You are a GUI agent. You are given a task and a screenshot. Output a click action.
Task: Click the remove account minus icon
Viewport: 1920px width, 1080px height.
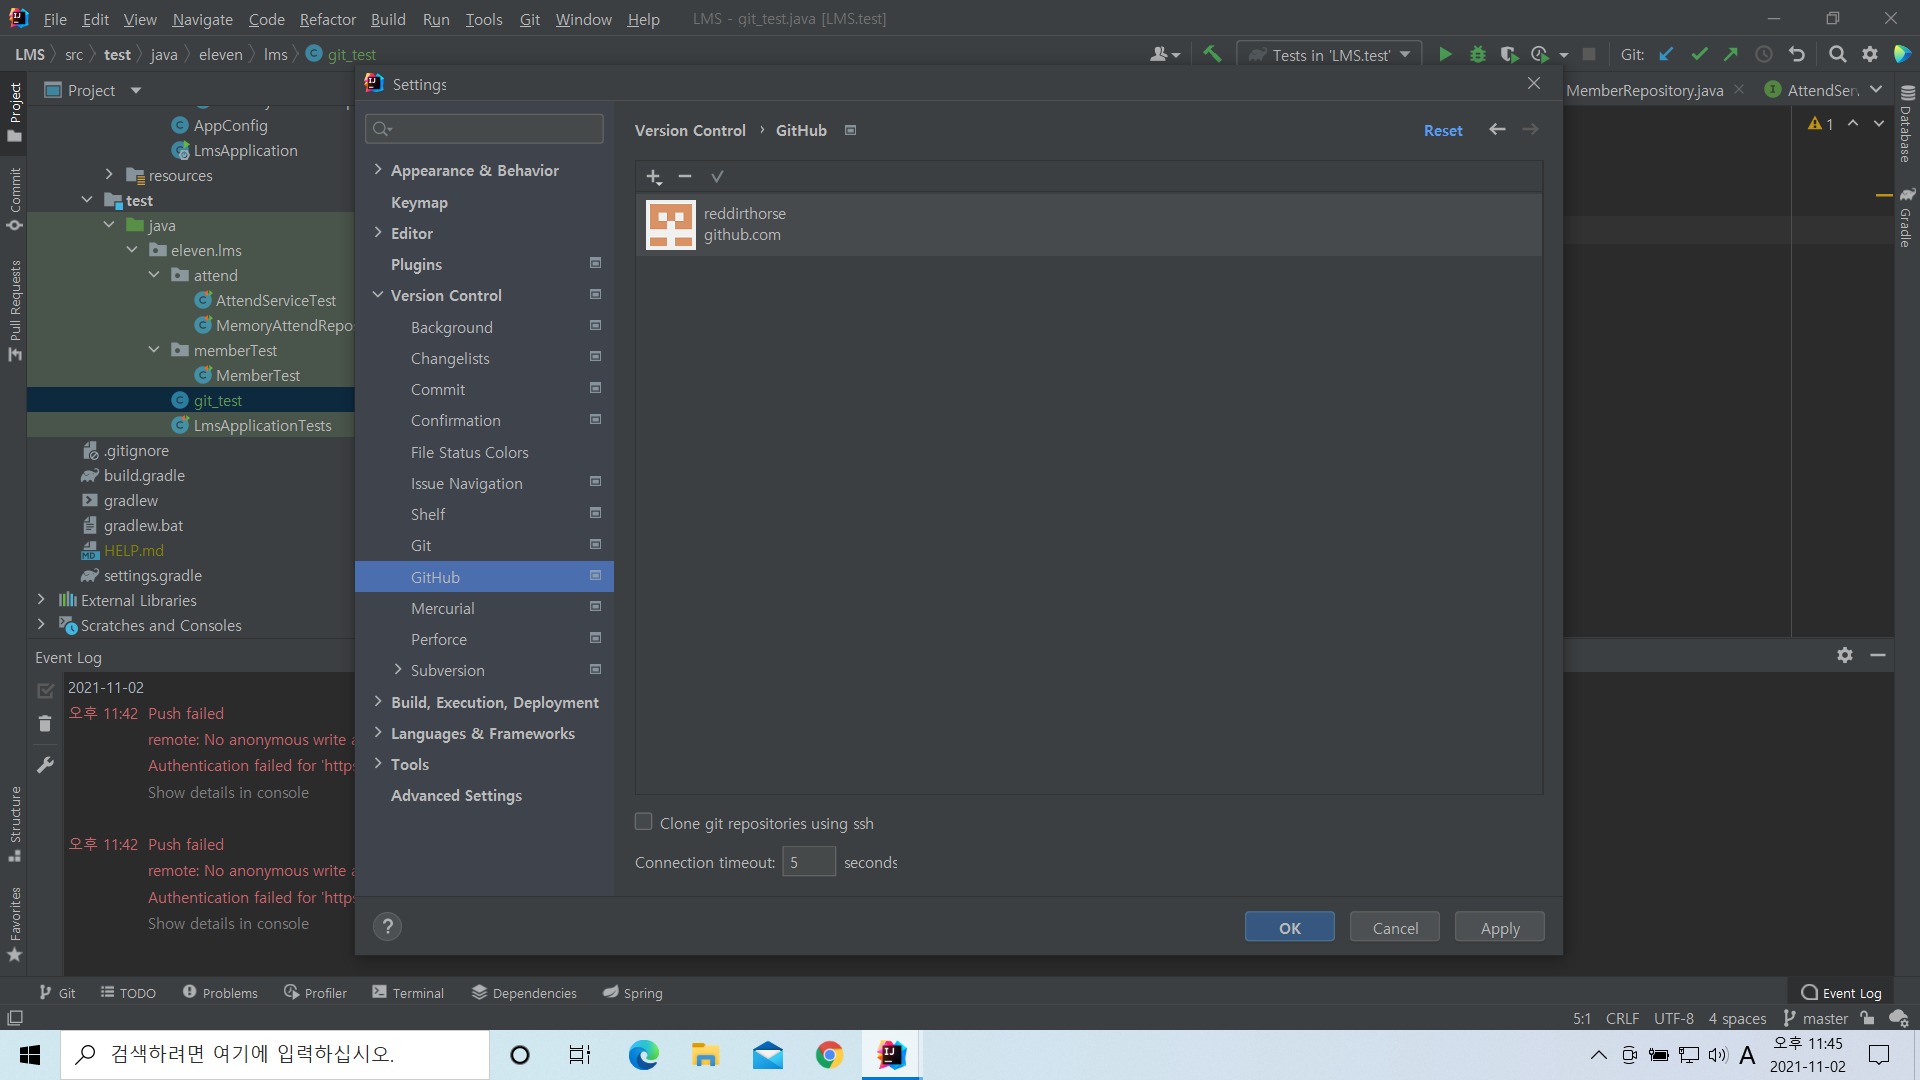(685, 177)
